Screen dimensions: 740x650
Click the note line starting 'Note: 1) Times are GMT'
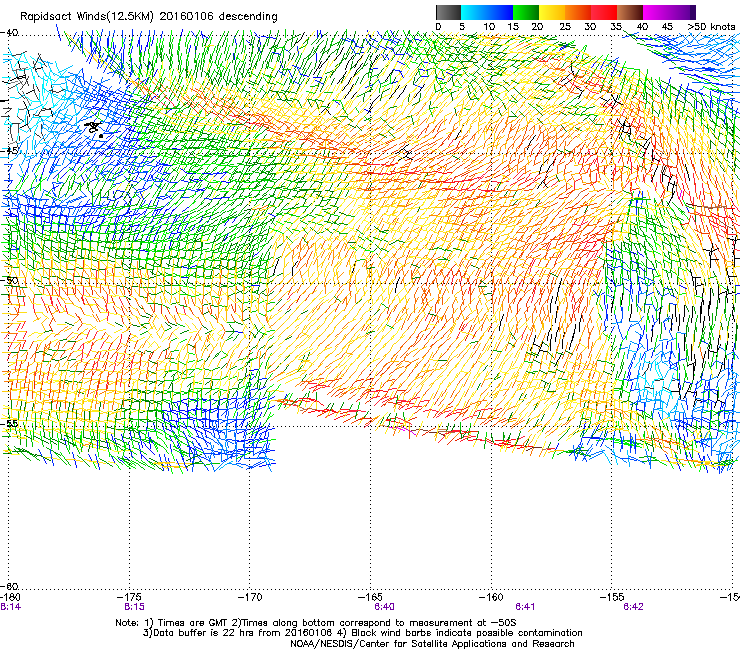coord(316,623)
